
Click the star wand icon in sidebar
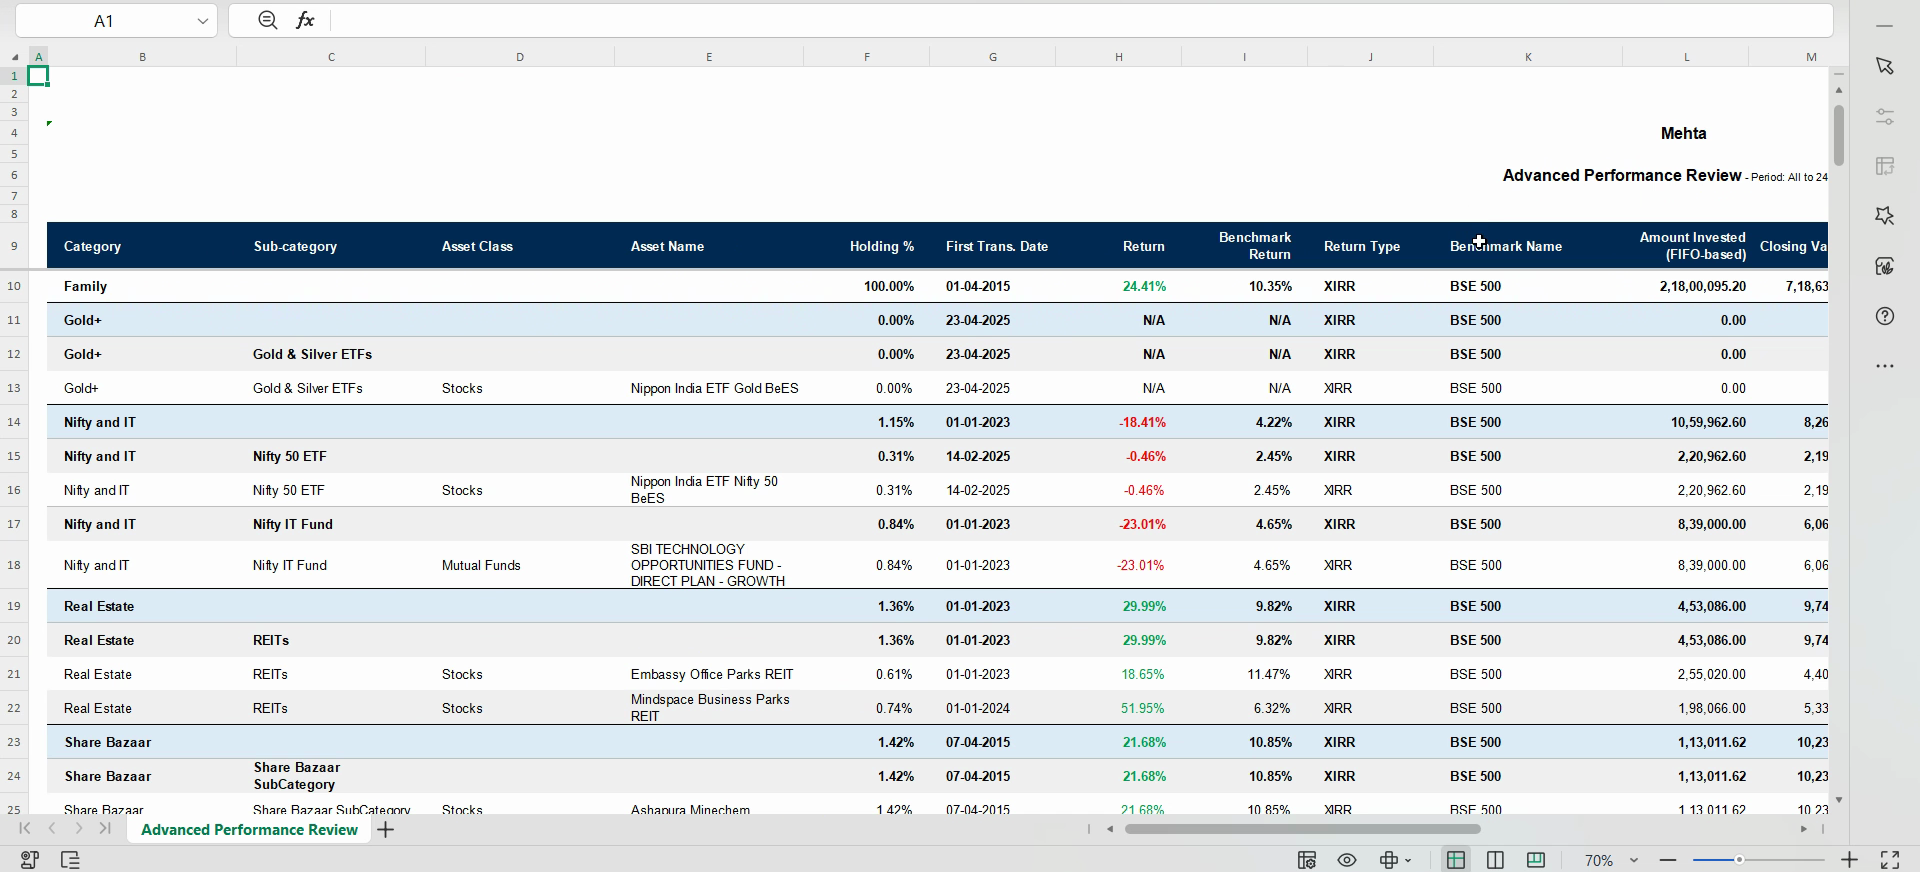1885,216
